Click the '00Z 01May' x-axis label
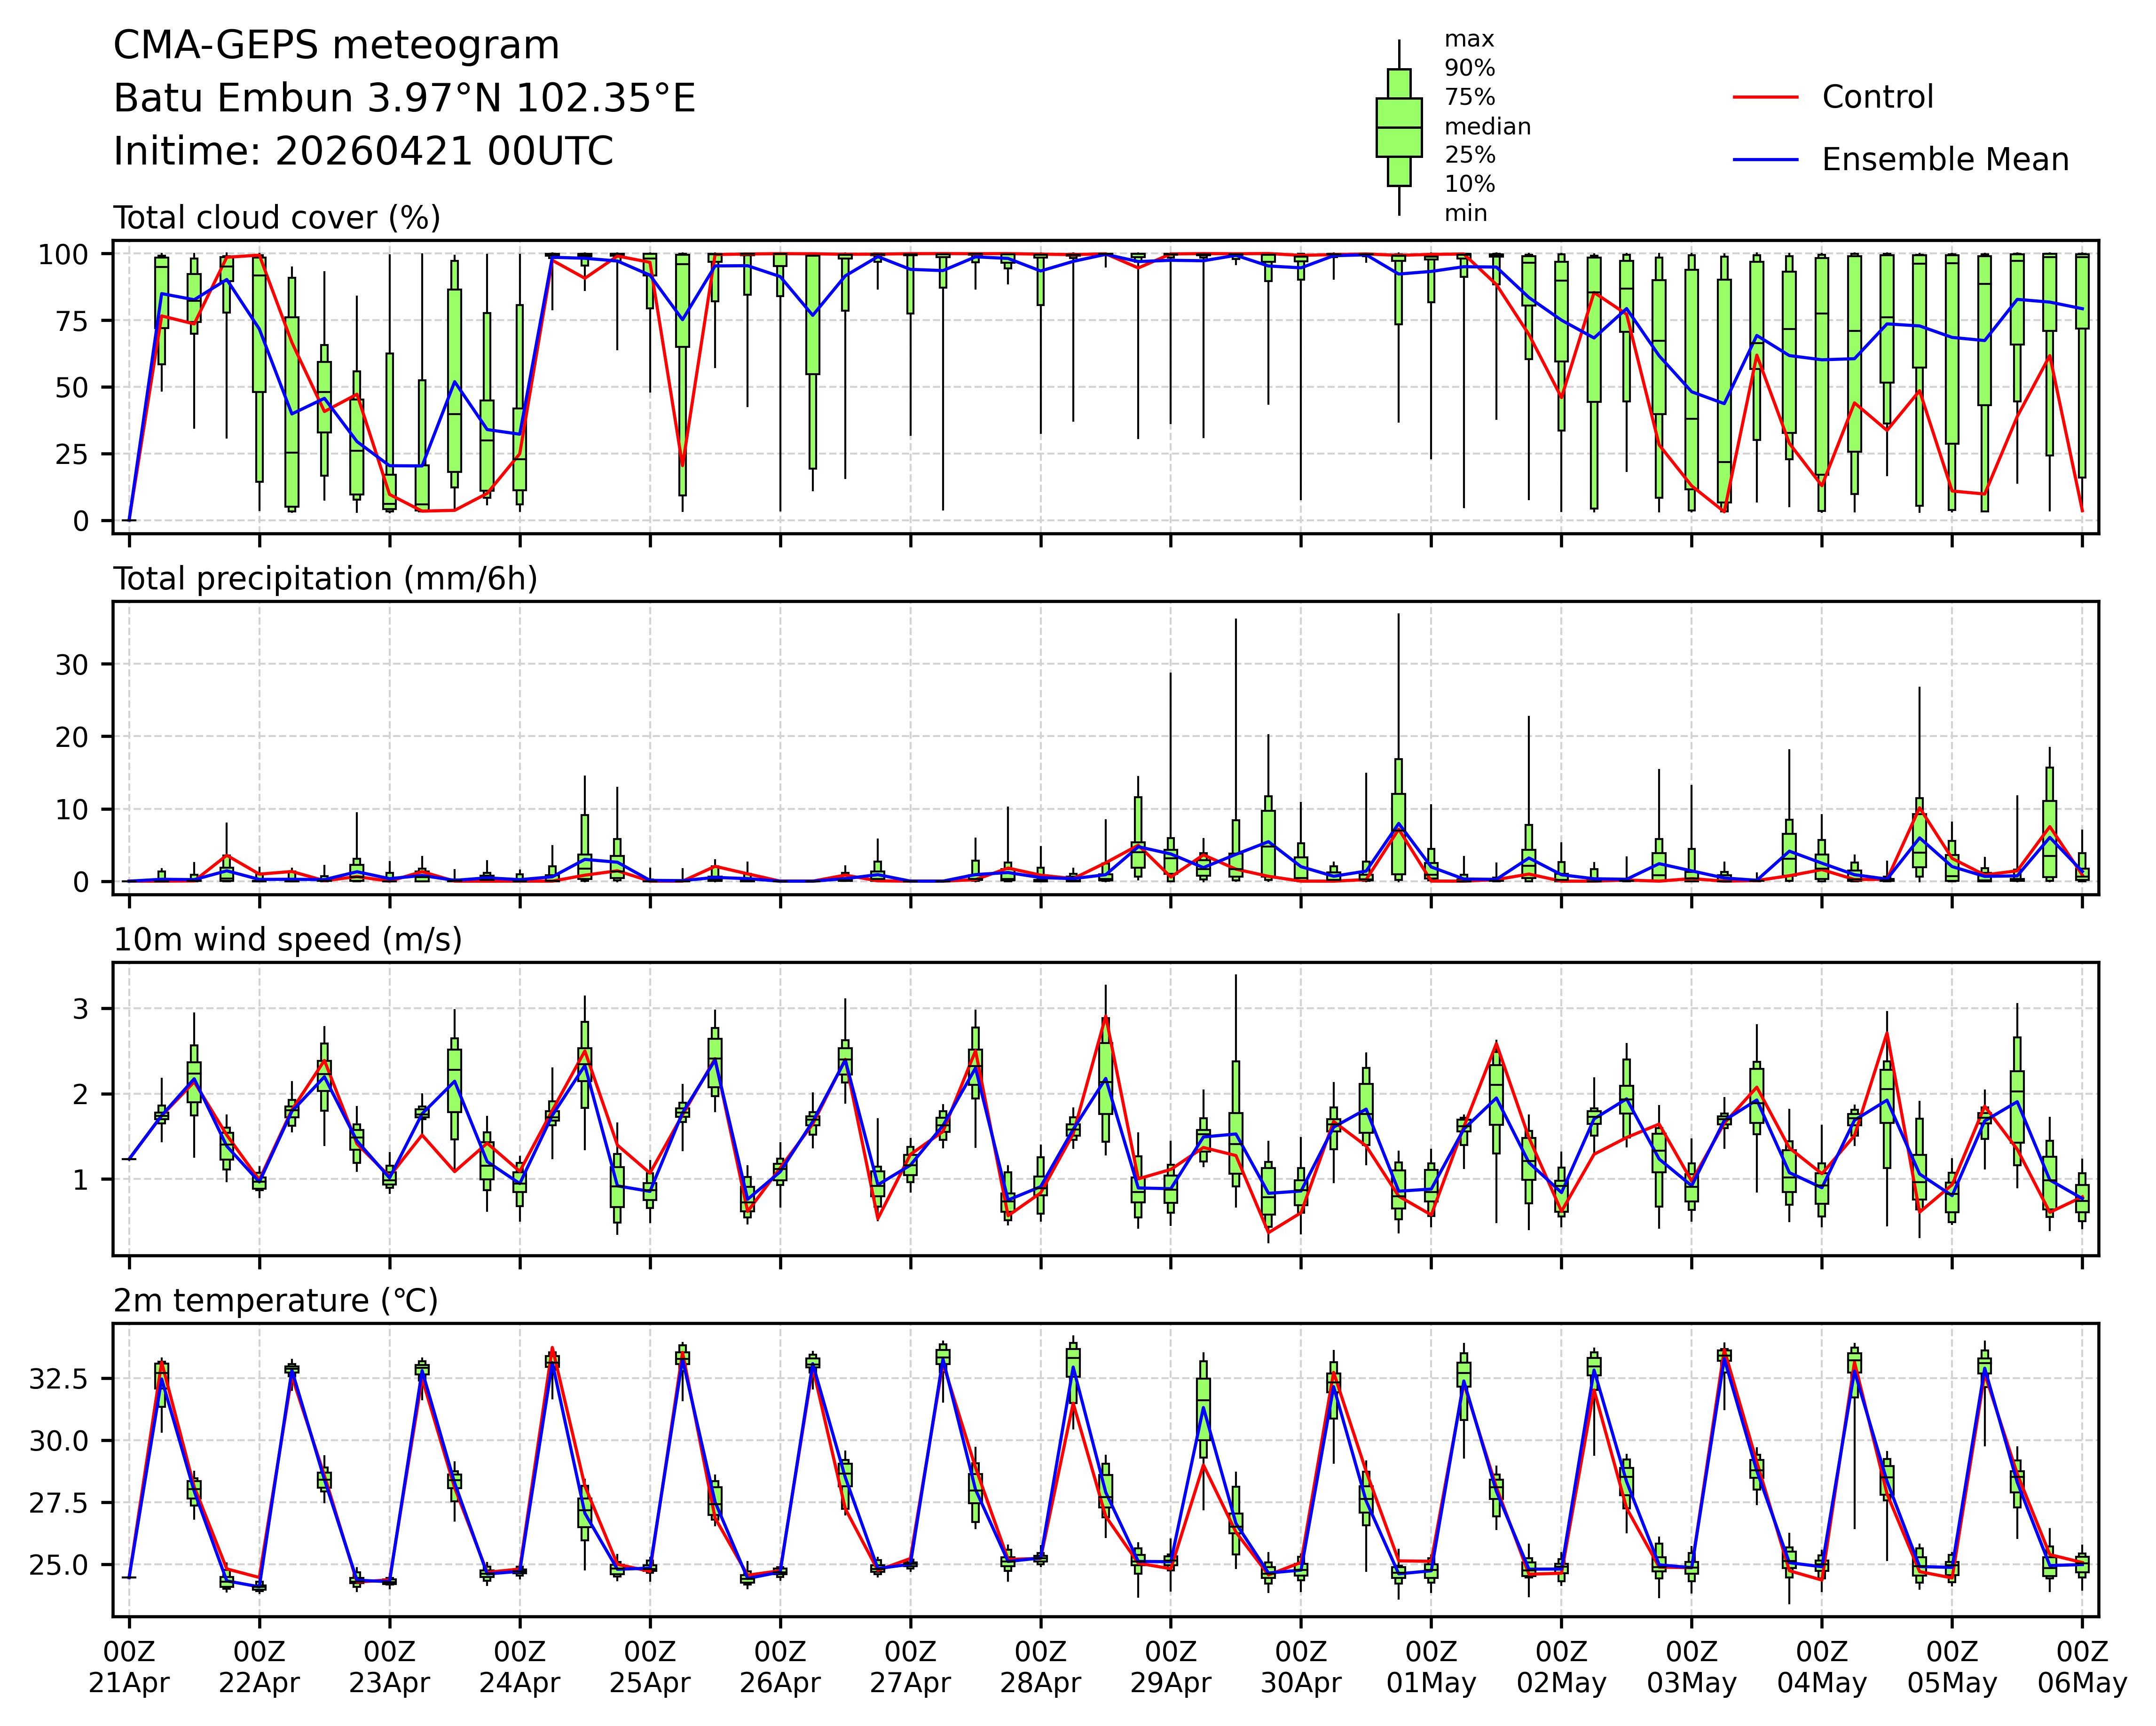2156x1726 pixels. pos(1431,1667)
